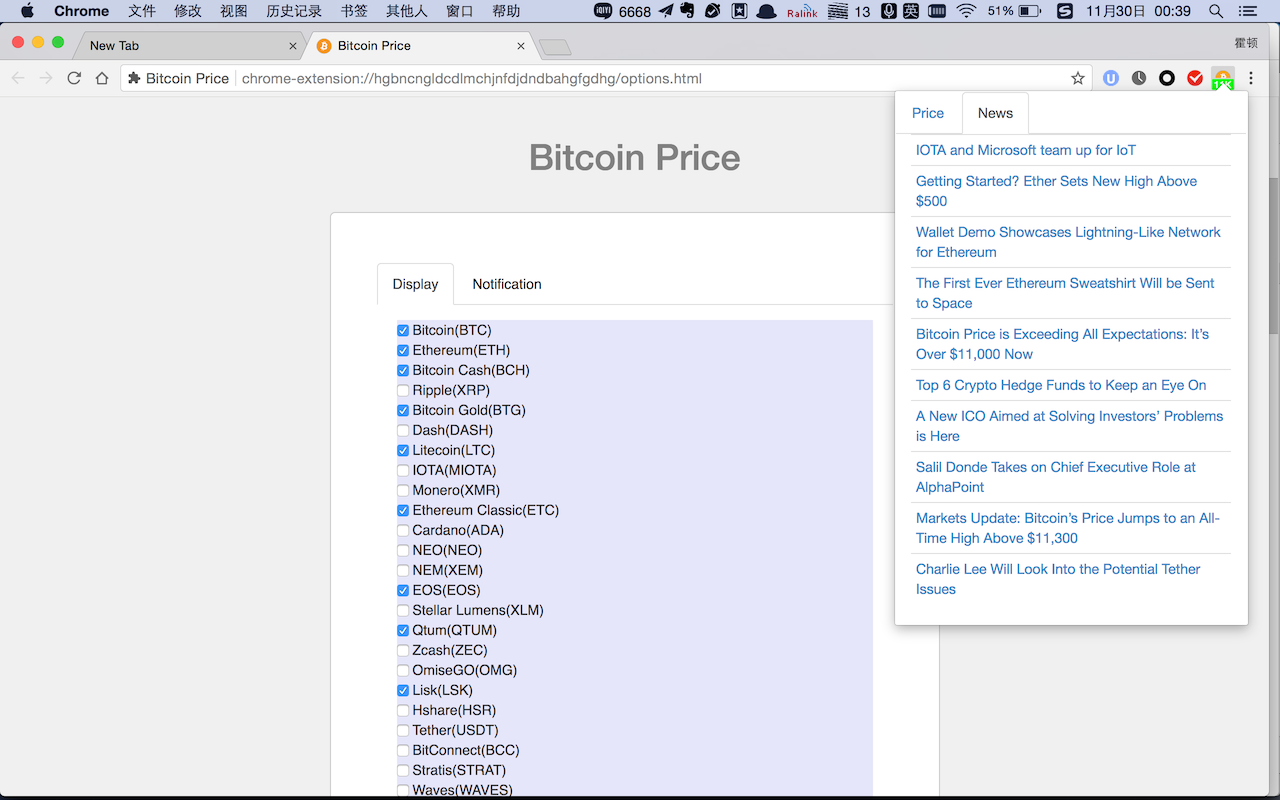This screenshot has width=1280, height=800.
Task: Click the Evernote elephant menu bar icon
Action: tap(688, 11)
